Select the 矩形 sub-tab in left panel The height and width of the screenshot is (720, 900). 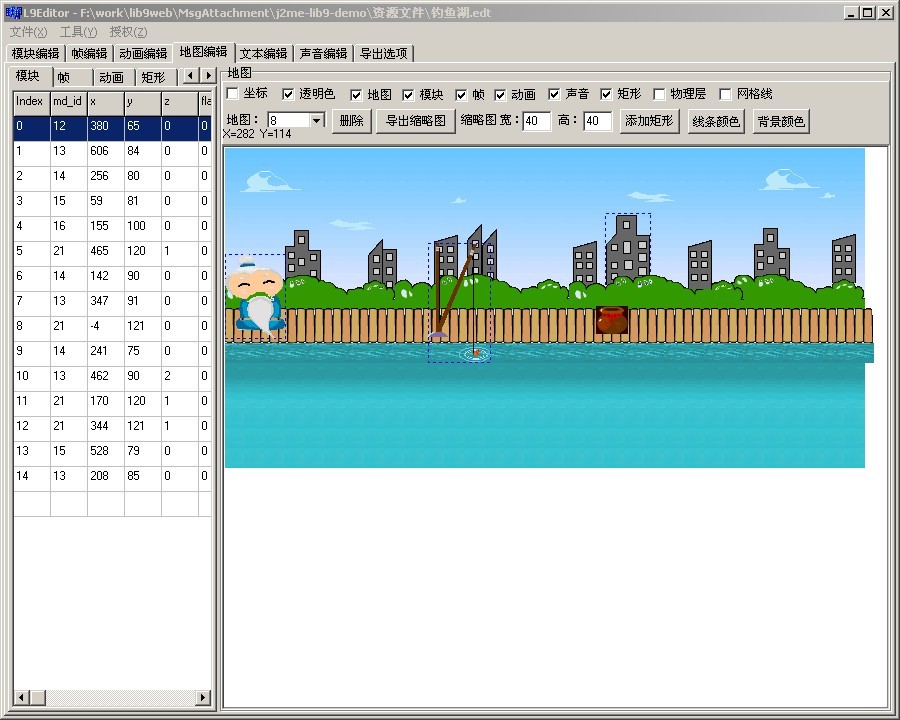point(154,78)
